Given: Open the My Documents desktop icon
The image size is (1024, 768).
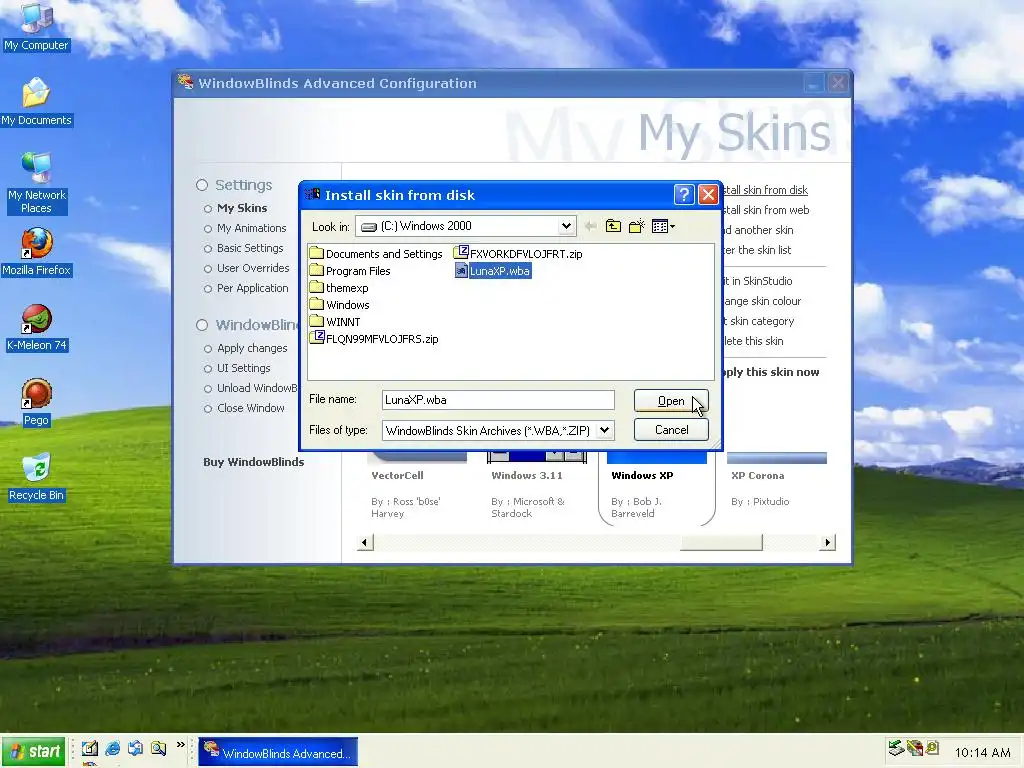Looking at the screenshot, I should 36,101.
